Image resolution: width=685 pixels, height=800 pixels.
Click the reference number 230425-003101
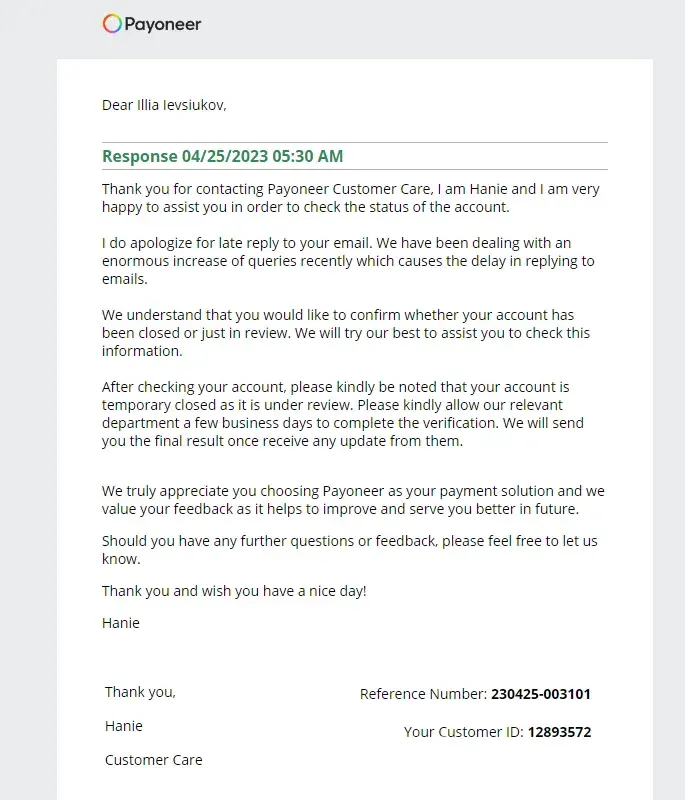point(541,694)
